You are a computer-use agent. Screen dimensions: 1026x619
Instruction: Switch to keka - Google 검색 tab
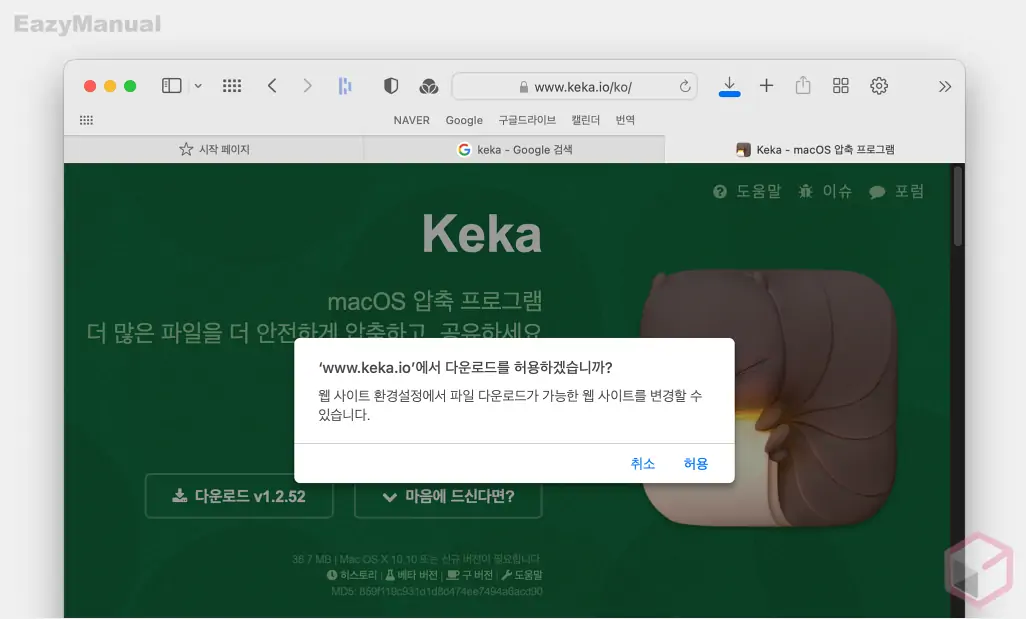pos(514,149)
